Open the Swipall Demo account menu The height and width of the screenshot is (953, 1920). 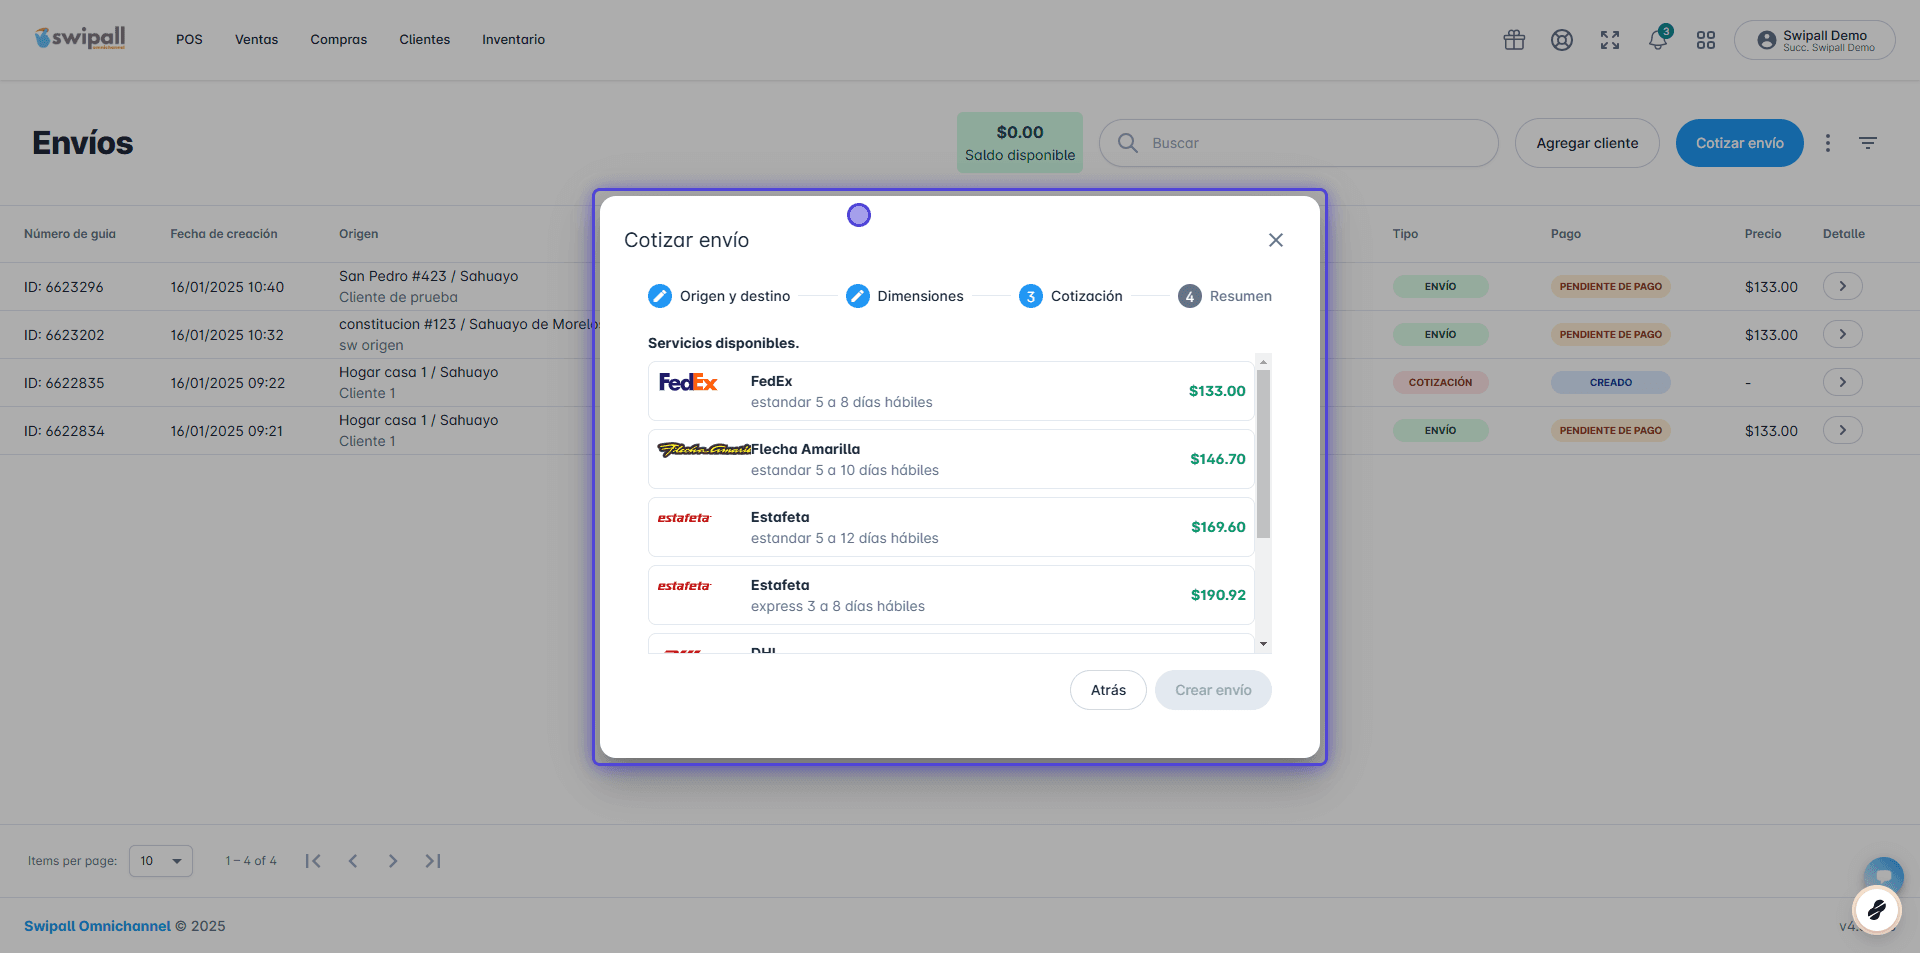pyautogui.click(x=1815, y=40)
